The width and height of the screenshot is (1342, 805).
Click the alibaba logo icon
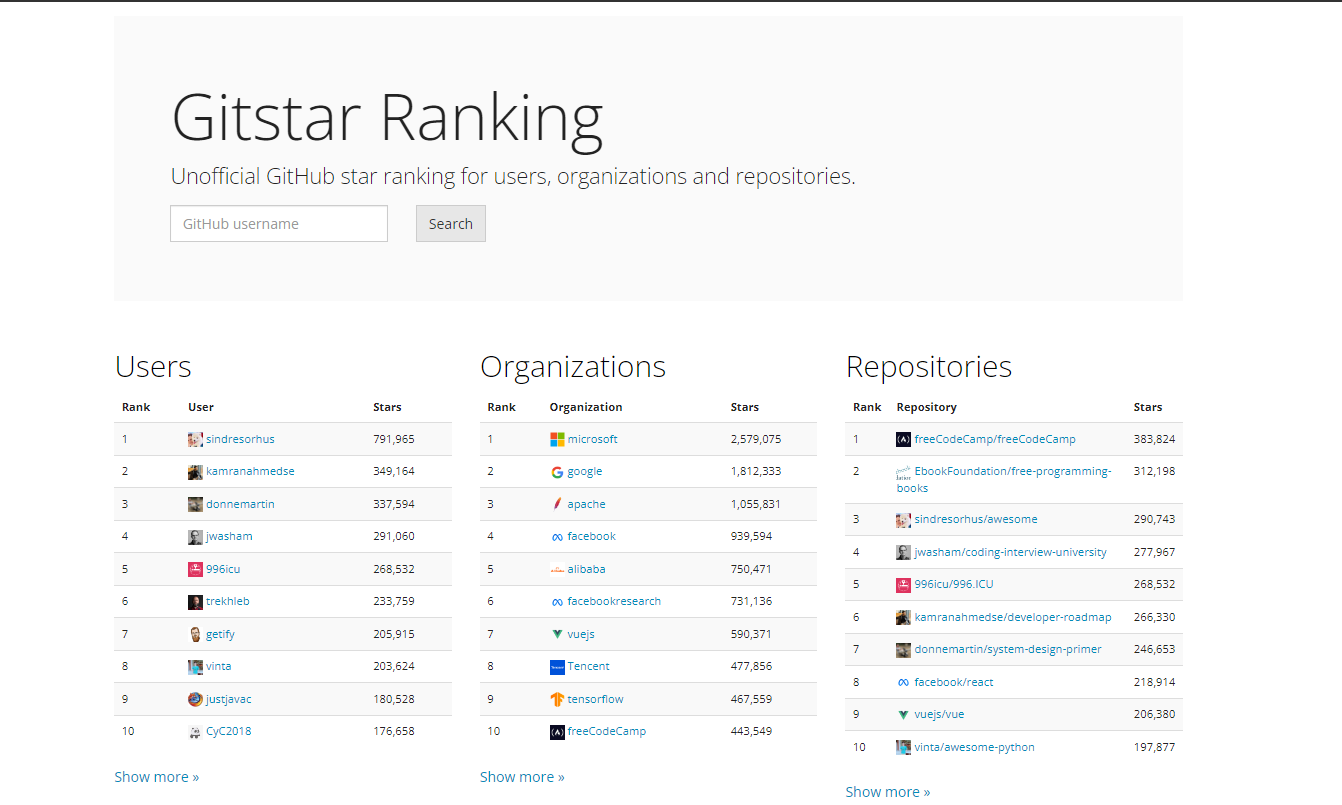(557, 569)
